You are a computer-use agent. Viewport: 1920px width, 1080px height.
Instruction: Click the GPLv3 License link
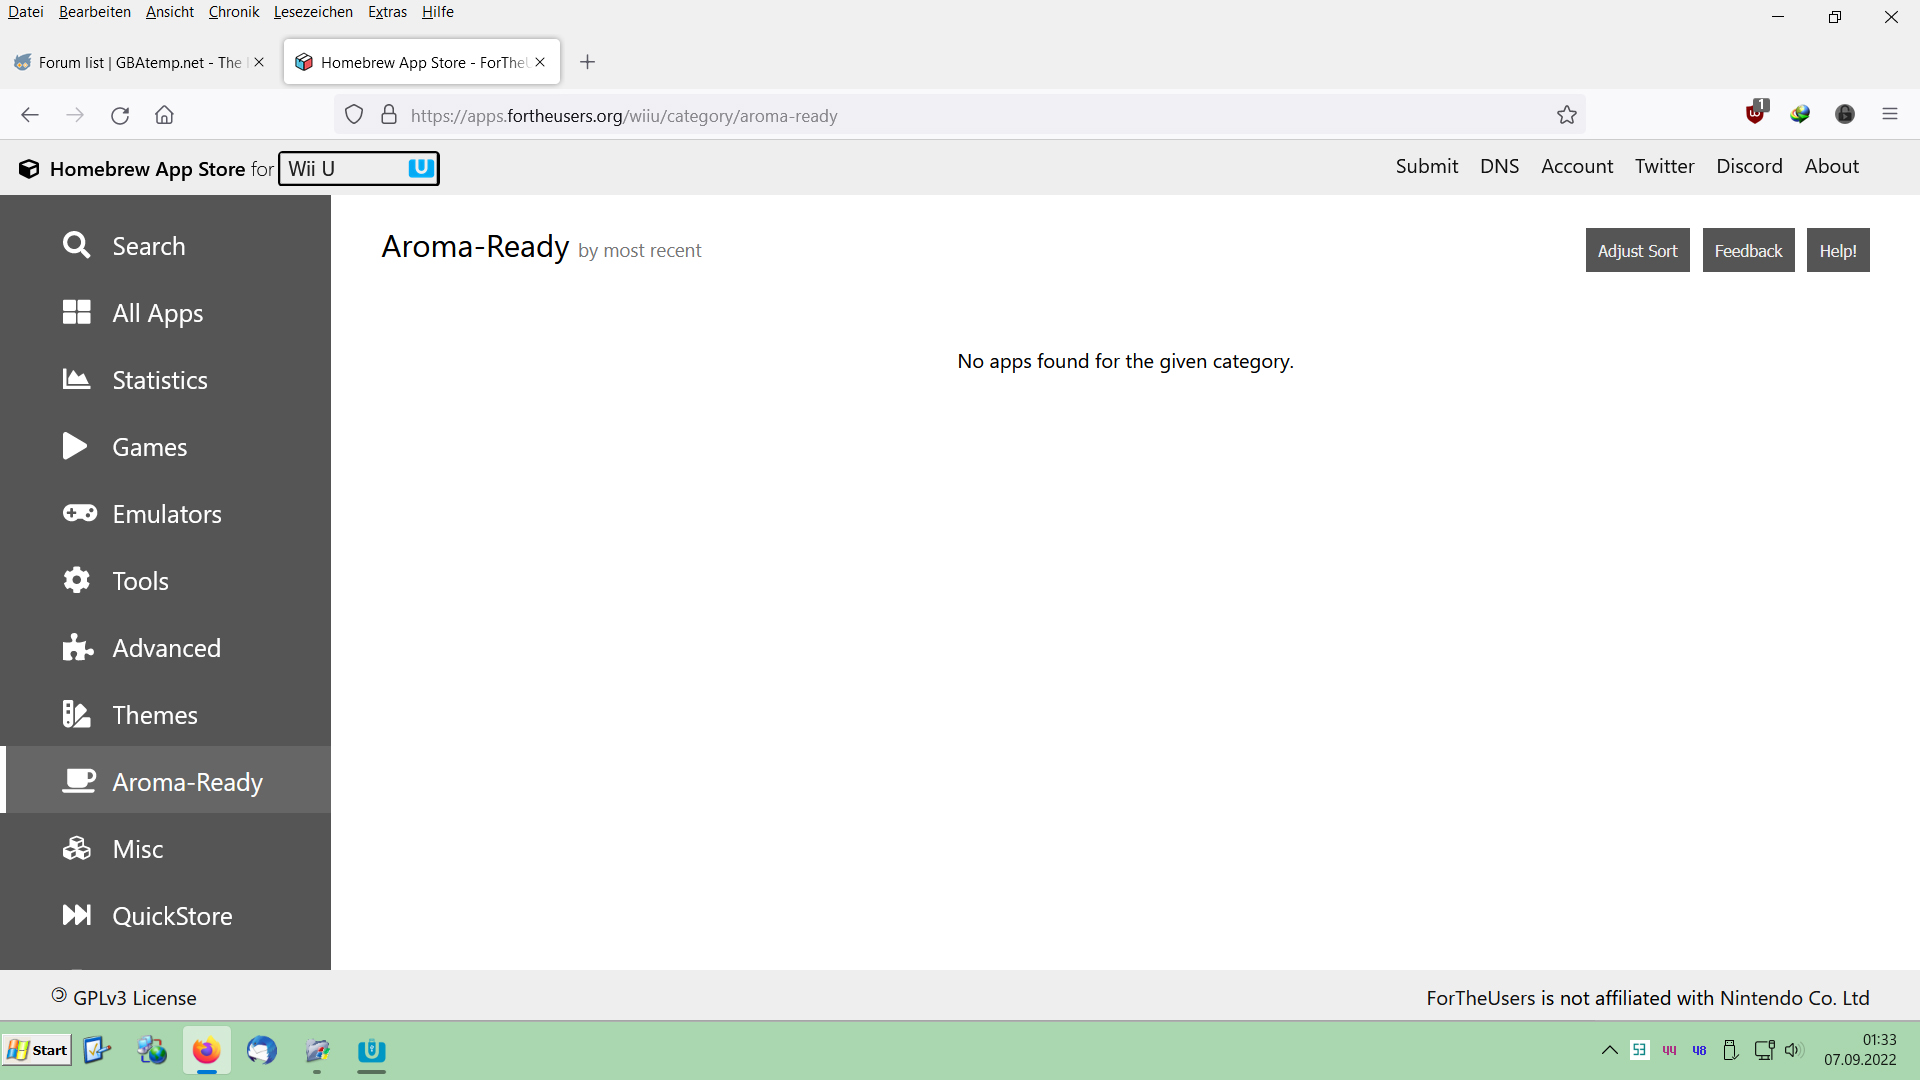pyautogui.click(x=135, y=998)
